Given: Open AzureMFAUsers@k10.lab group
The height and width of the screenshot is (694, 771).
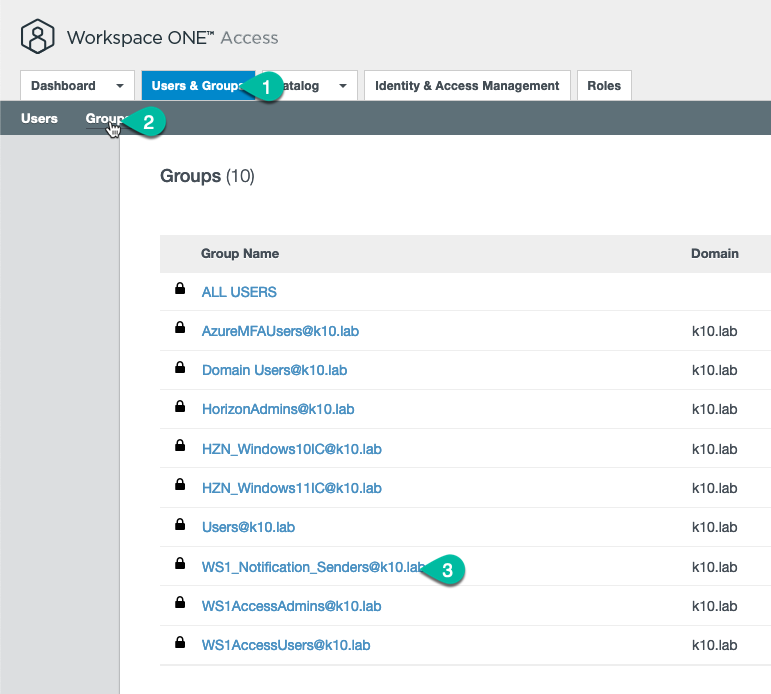Looking at the screenshot, I should [280, 331].
